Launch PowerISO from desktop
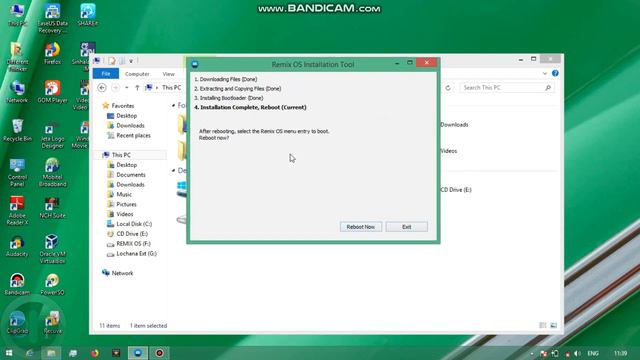This screenshot has height=360, width=640. click(x=52, y=284)
